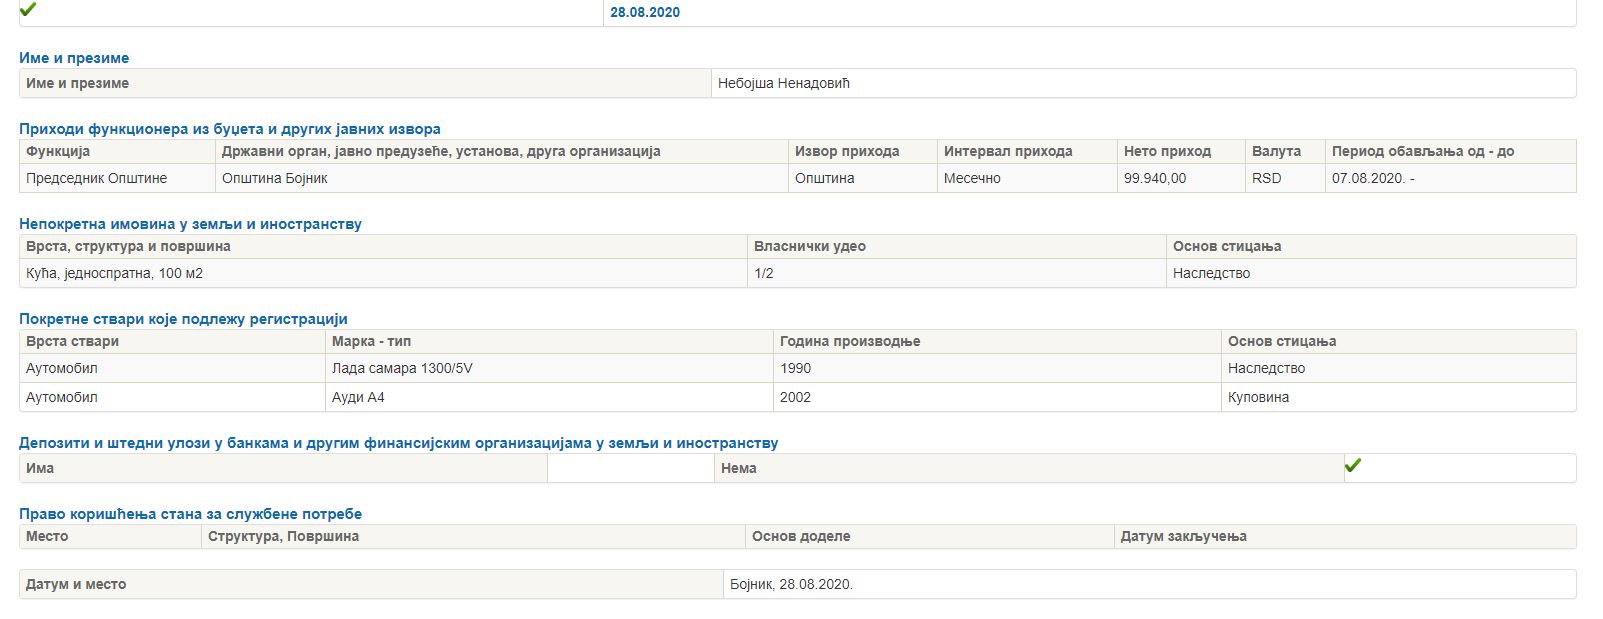Select the Општина Бојник organization cell
This screenshot has width=1603, height=619.
[x=275, y=178]
